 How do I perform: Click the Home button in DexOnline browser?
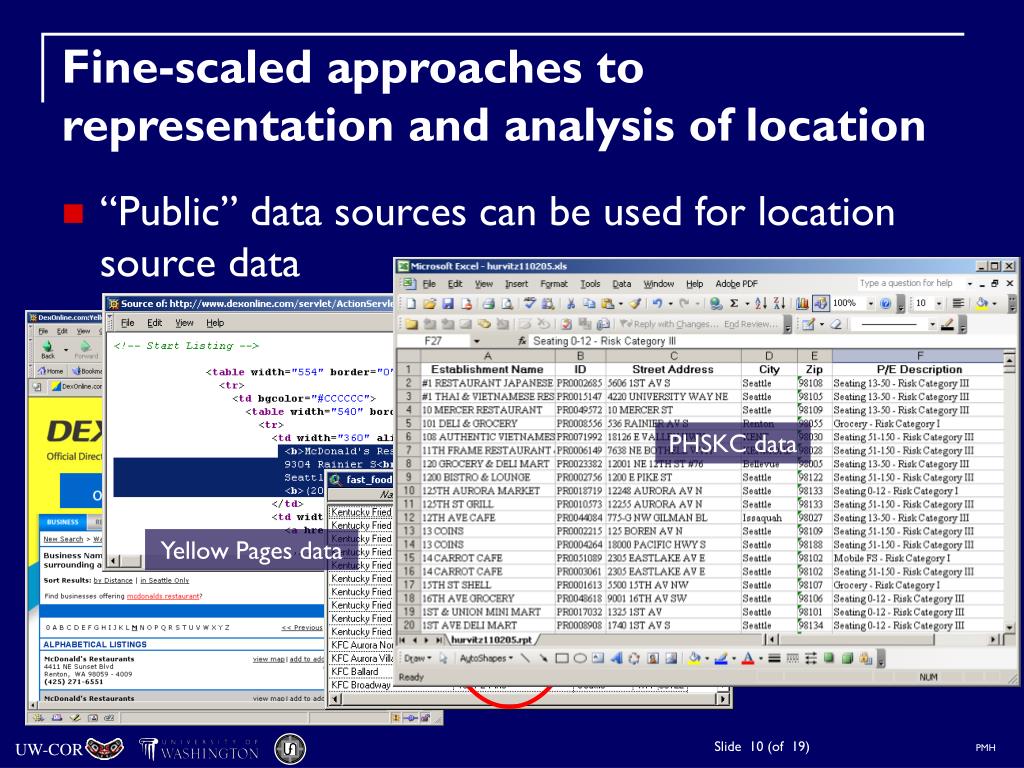click(x=50, y=371)
